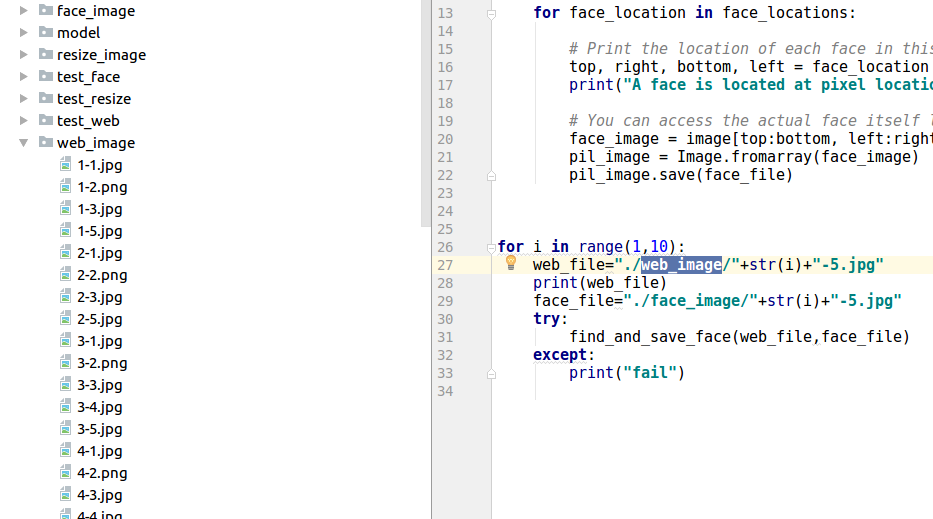Click the image icon of 4-1.jpg
The width and height of the screenshot is (933, 519).
(x=65, y=451)
